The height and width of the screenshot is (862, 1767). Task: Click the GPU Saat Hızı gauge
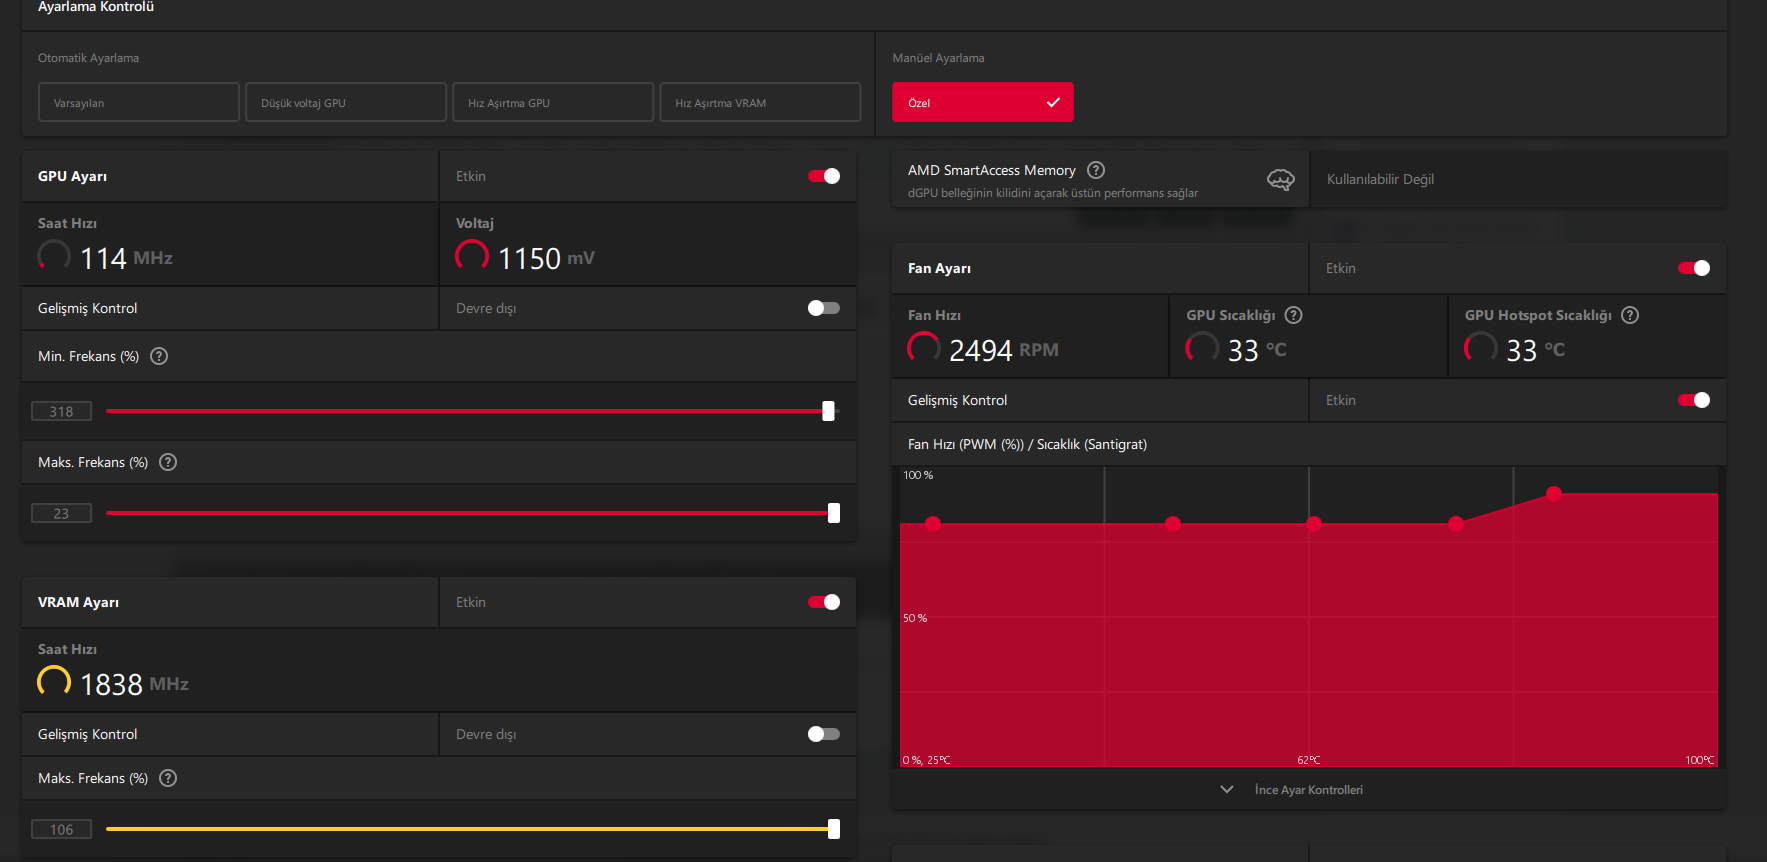point(54,256)
